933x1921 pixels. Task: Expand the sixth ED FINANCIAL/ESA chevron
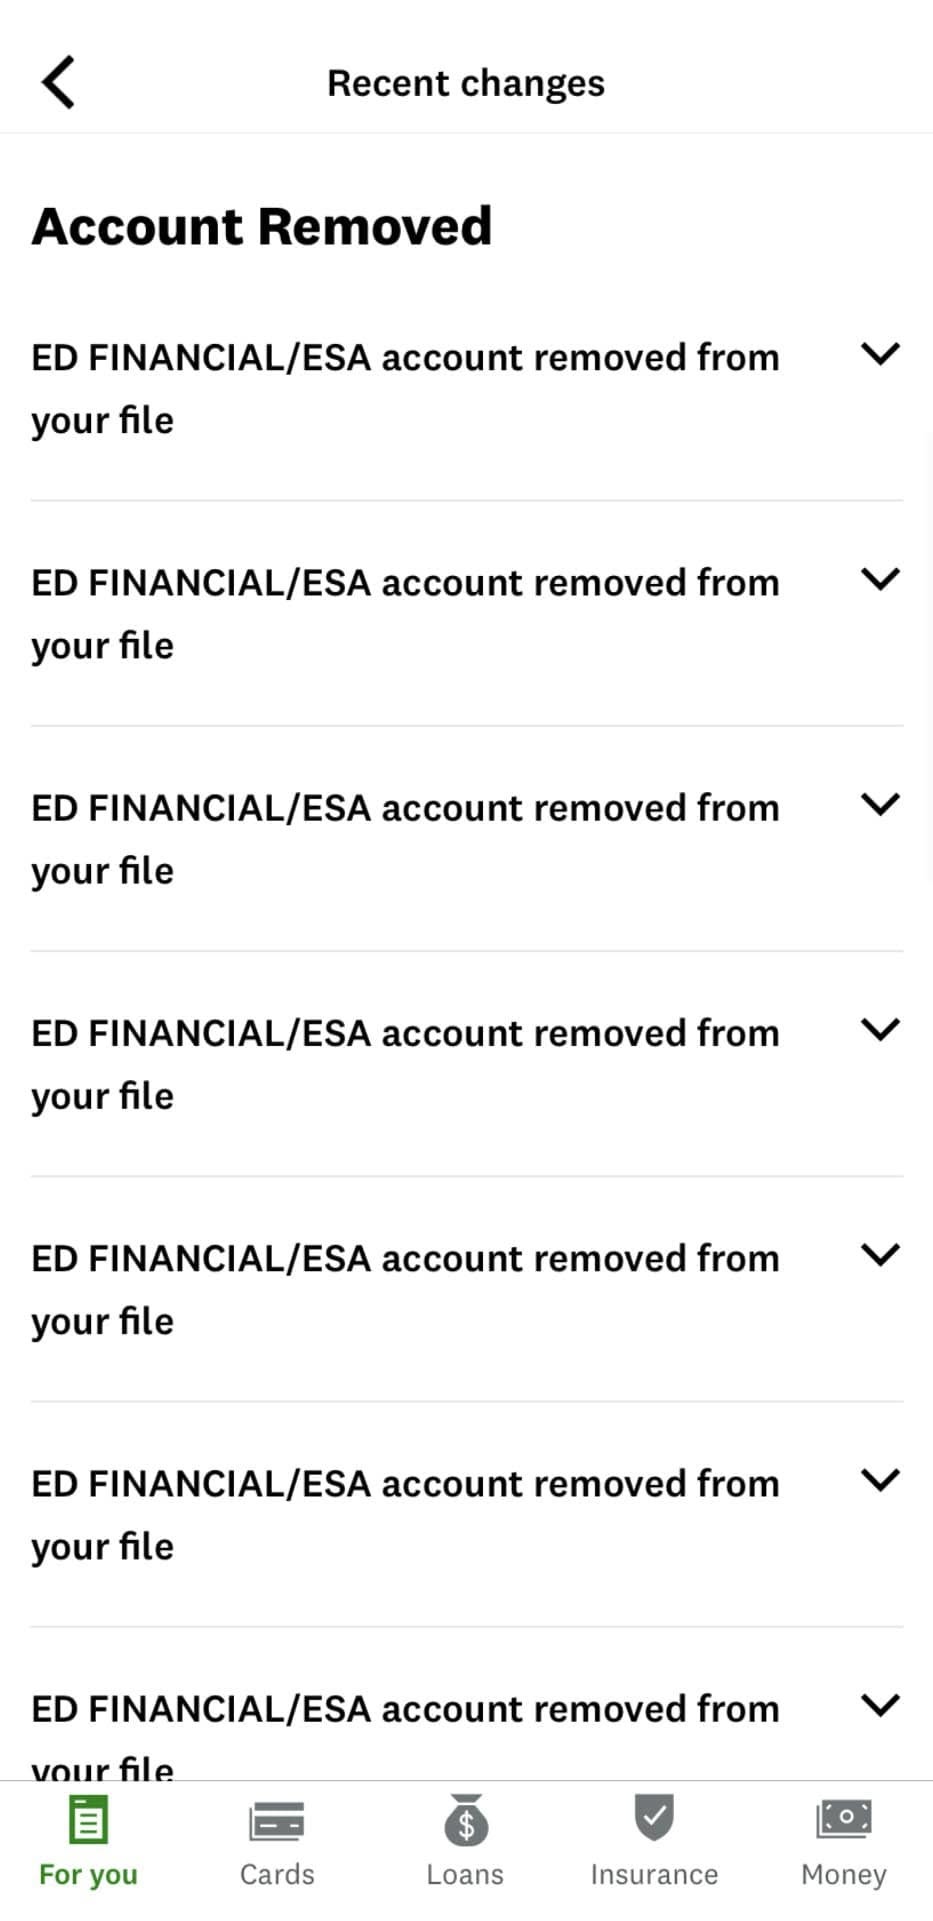[880, 1479]
